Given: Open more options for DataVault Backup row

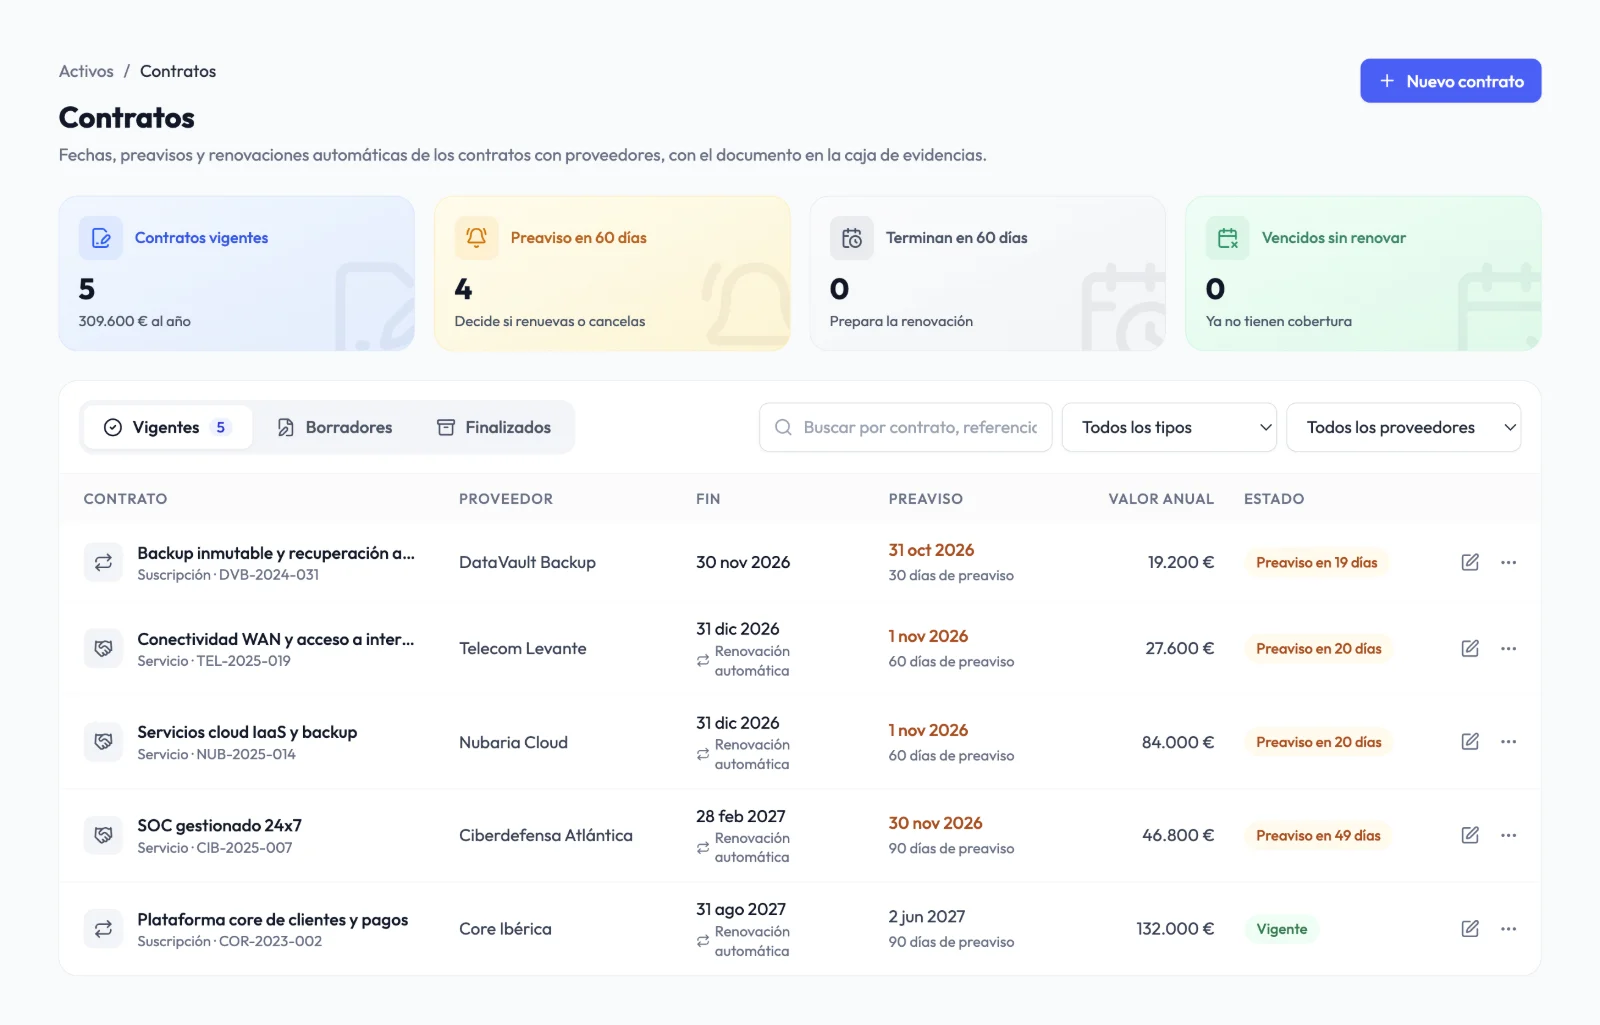Looking at the screenshot, I should (x=1508, y=562).
